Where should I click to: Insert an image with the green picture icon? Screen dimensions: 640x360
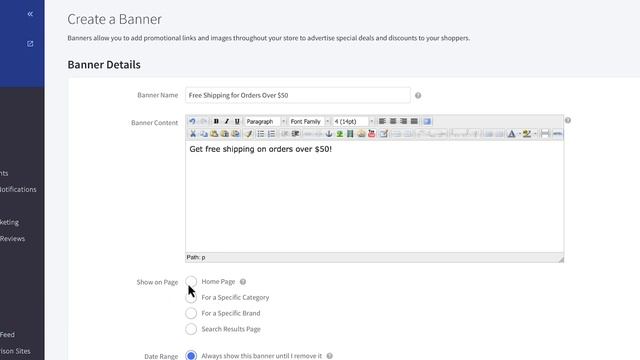[340, 133]
